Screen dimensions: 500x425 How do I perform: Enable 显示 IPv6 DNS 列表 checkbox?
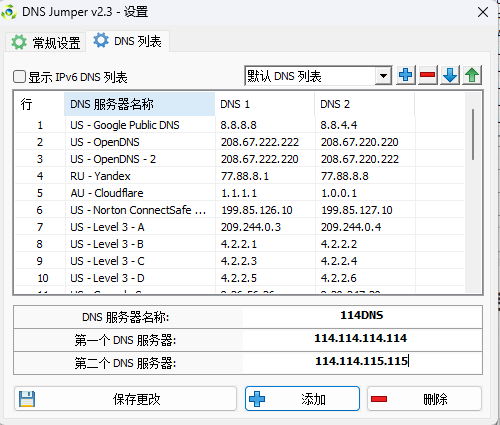pyautogui.click(x=19, y=76)
